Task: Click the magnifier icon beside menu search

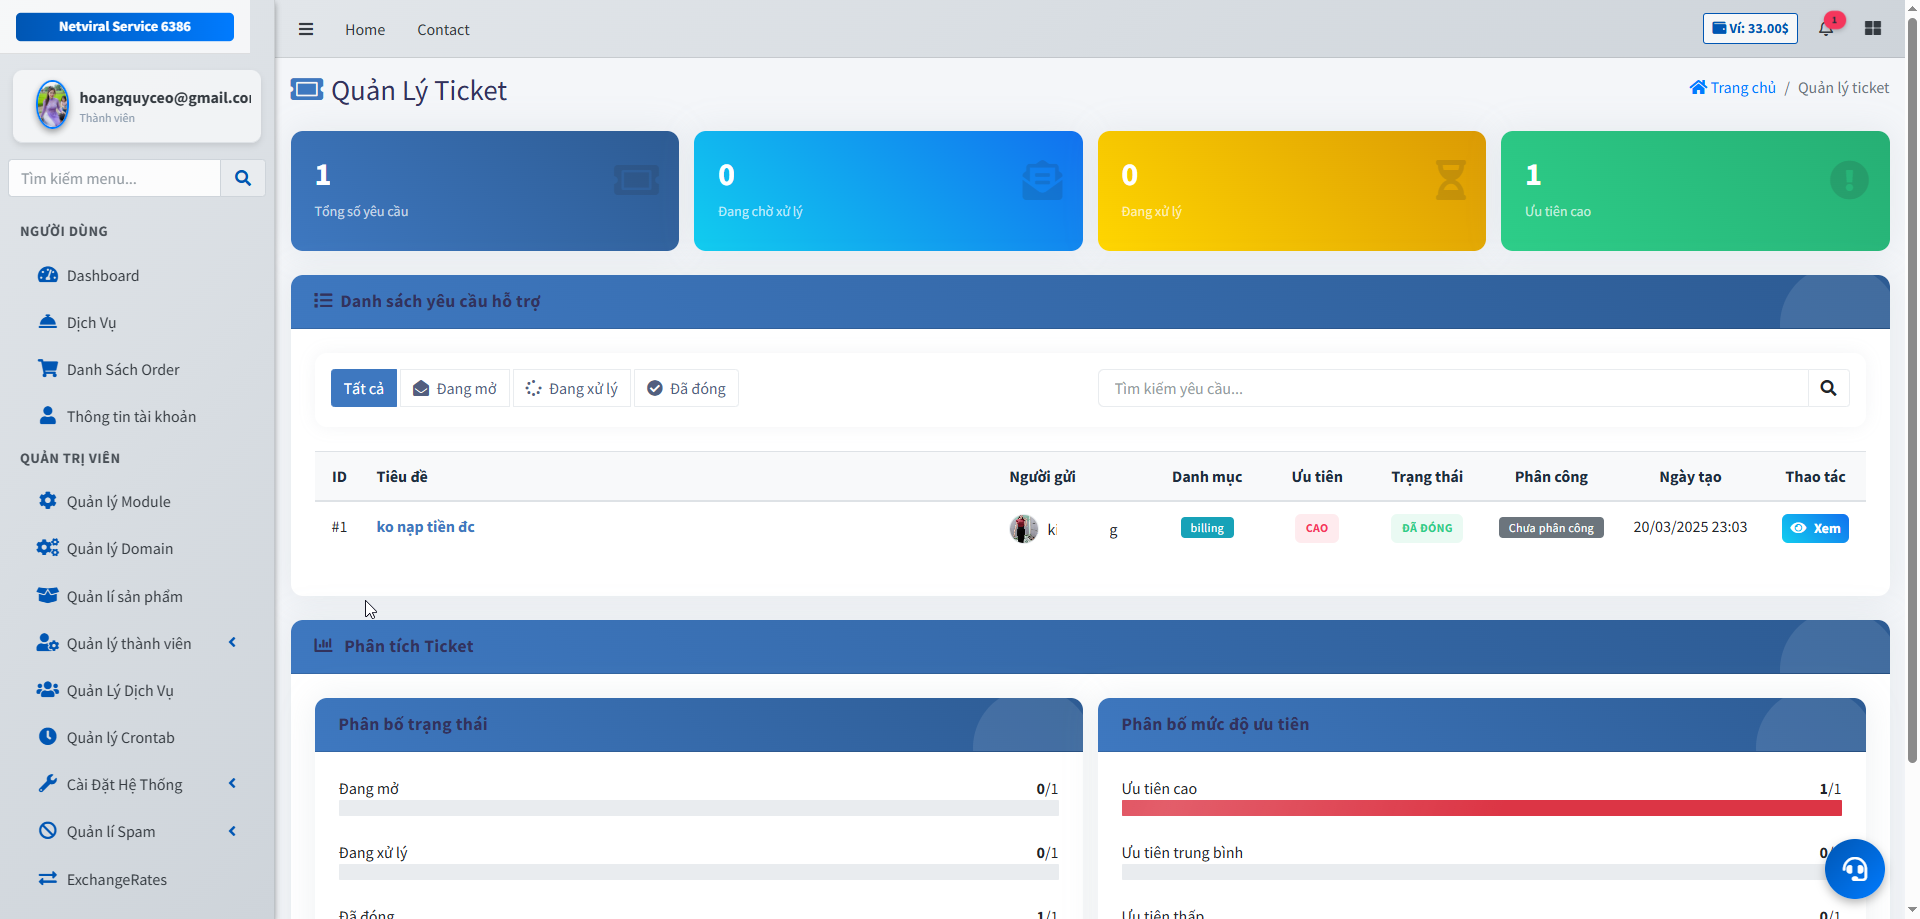Action: click(242, 178)
